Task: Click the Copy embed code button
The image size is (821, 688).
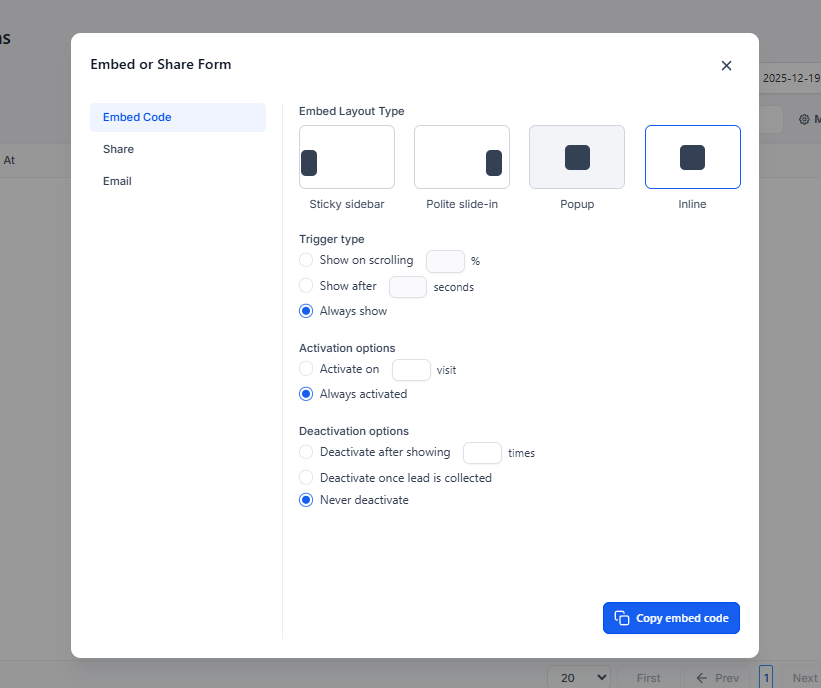Action: coord(671,618)
